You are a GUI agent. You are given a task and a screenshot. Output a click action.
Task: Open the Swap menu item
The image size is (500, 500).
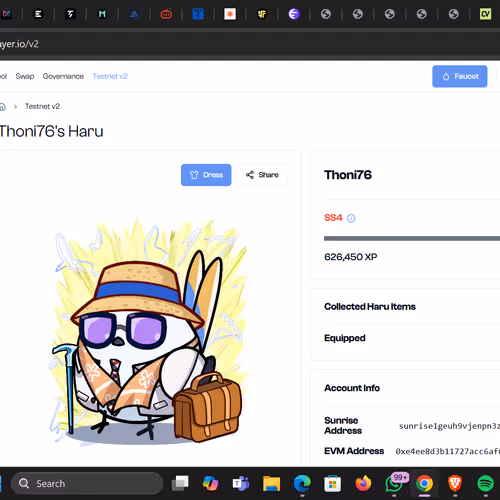(25, 76)
